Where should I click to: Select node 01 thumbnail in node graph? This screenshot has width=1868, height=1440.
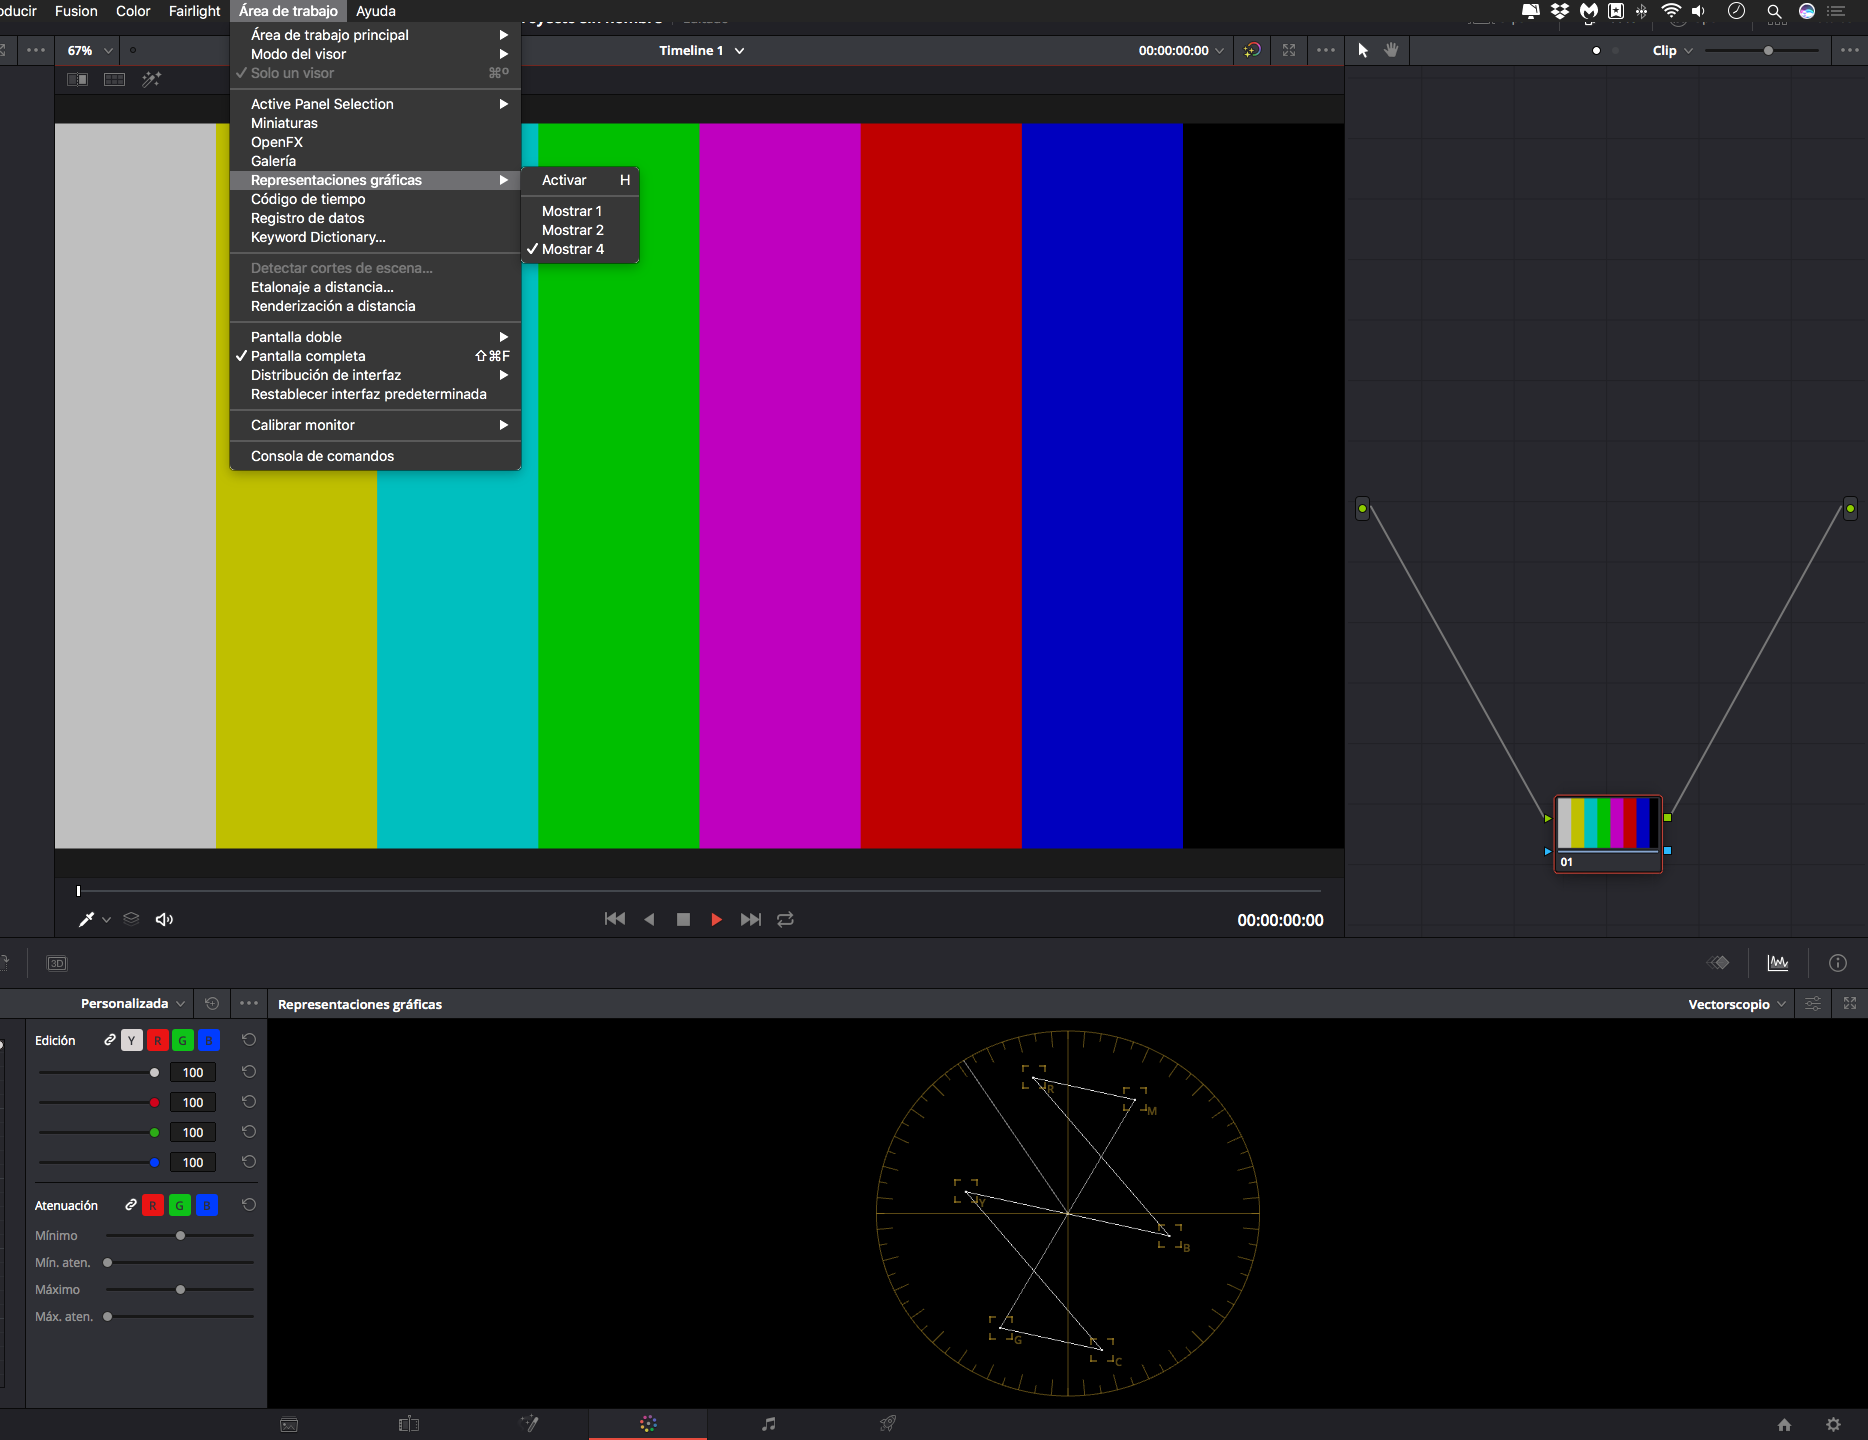(x=1608, y=833)
